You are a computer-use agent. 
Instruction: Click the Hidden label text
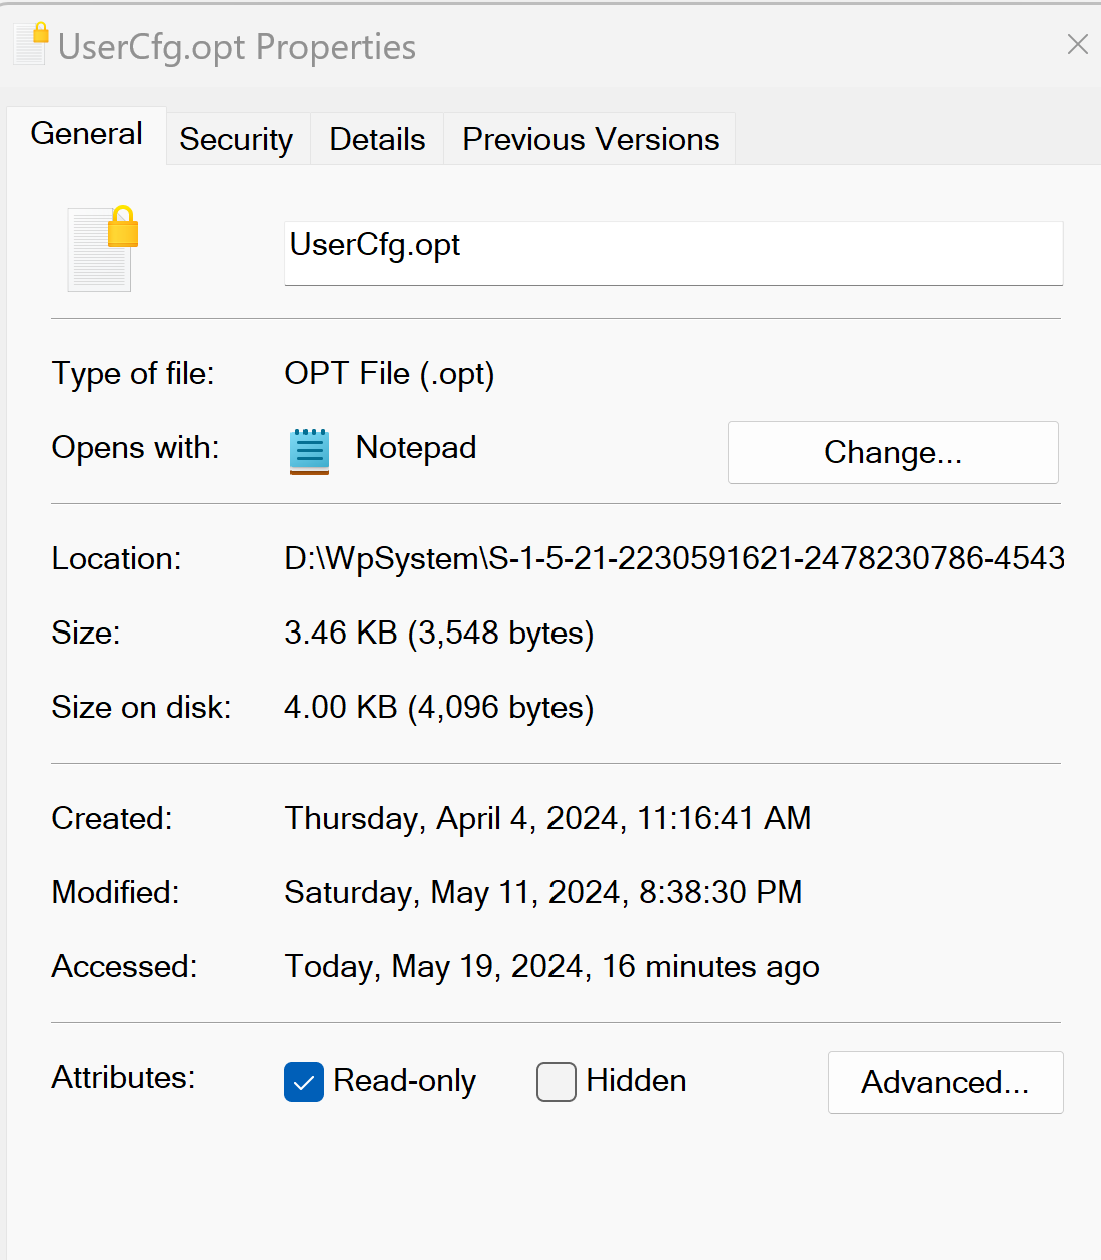[636, 1081]
